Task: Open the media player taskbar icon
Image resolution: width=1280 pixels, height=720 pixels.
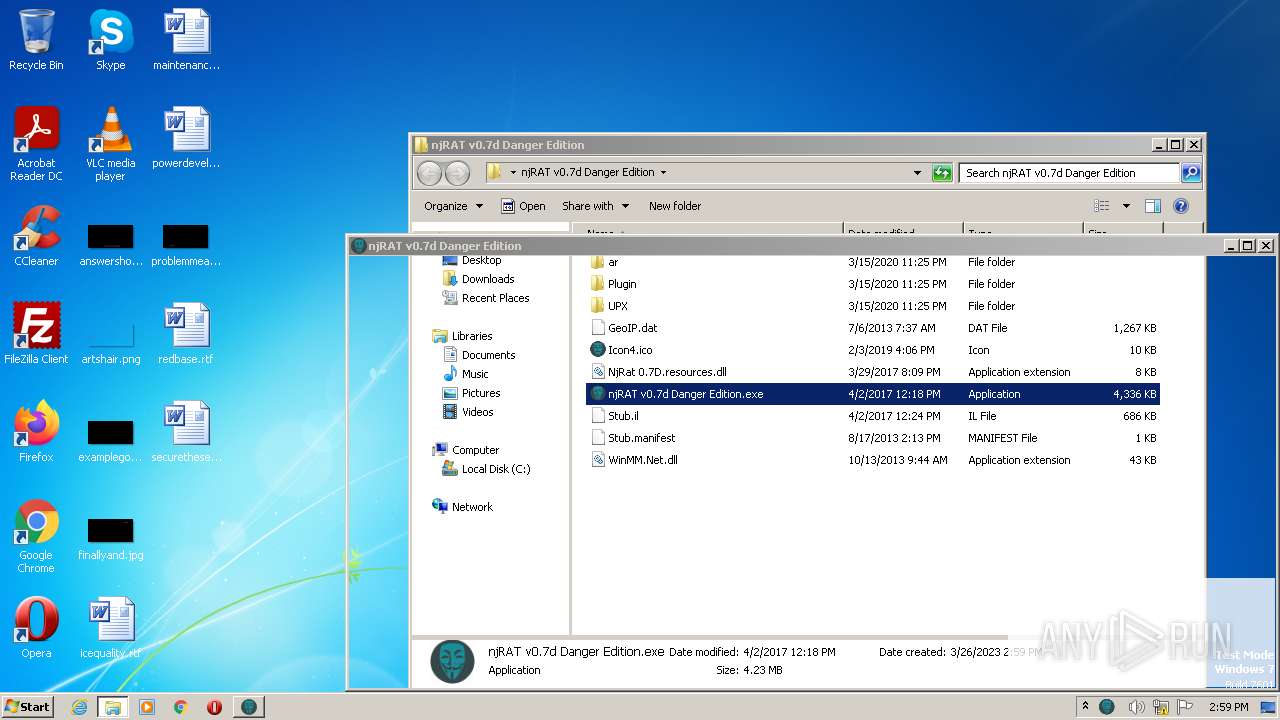Action: point(147,707)
